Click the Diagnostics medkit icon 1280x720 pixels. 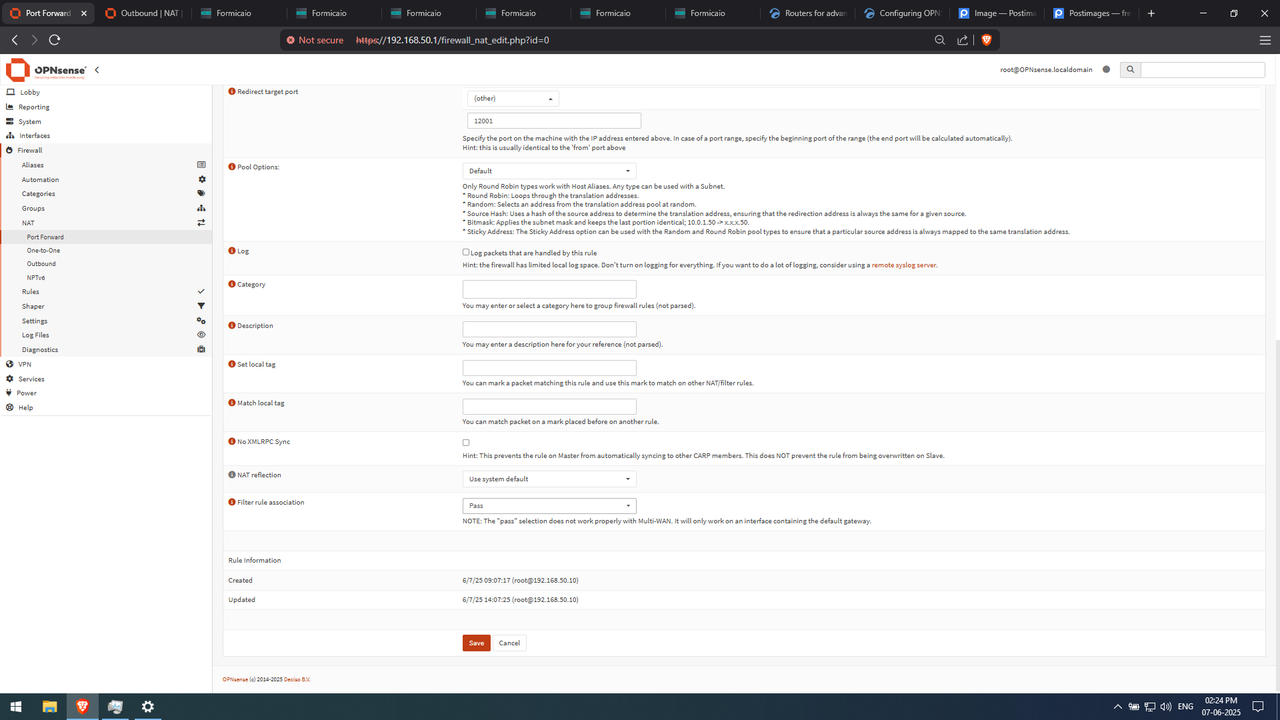coord(201,350)
